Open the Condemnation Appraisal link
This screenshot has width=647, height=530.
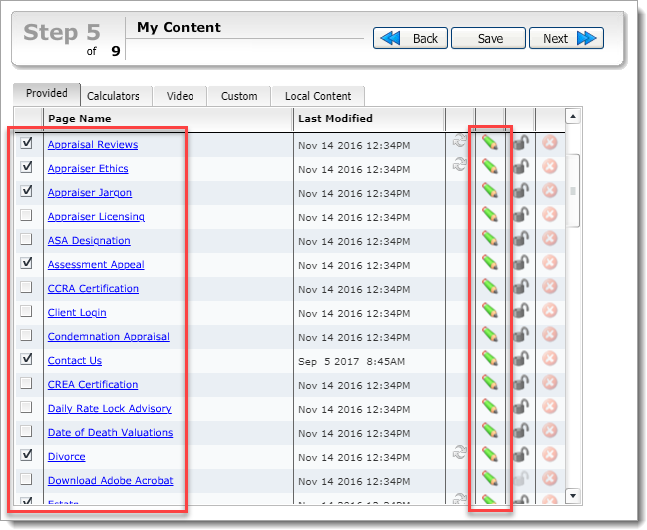coord(109,337)
